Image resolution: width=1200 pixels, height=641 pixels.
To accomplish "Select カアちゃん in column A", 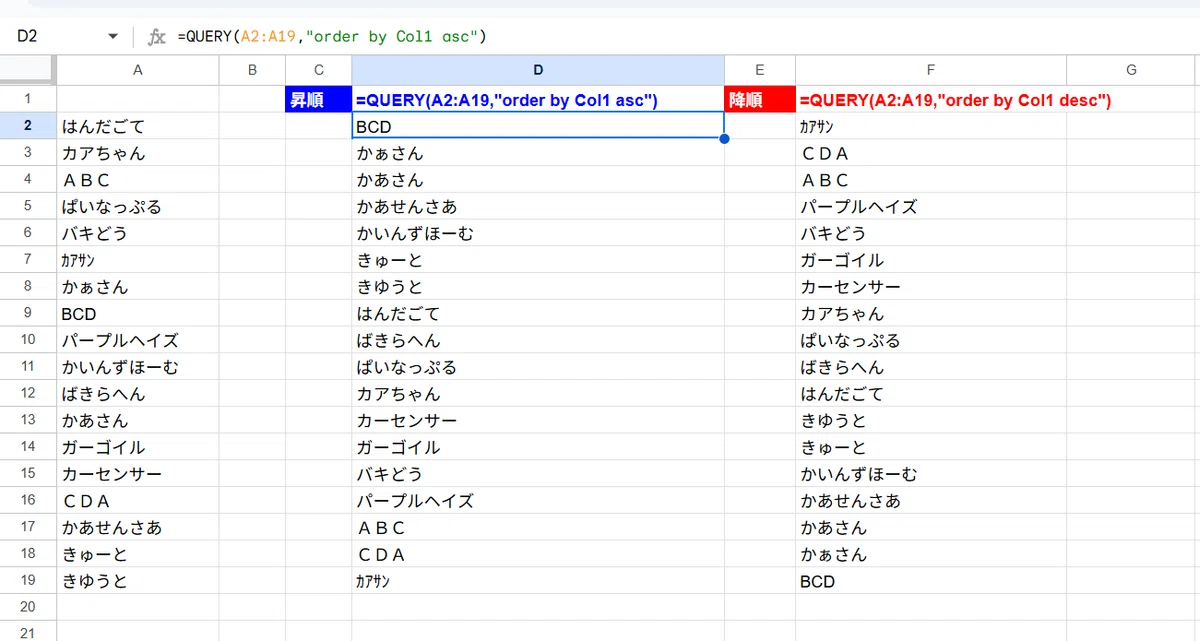I will pyautogui.click(x=138, y=153).
